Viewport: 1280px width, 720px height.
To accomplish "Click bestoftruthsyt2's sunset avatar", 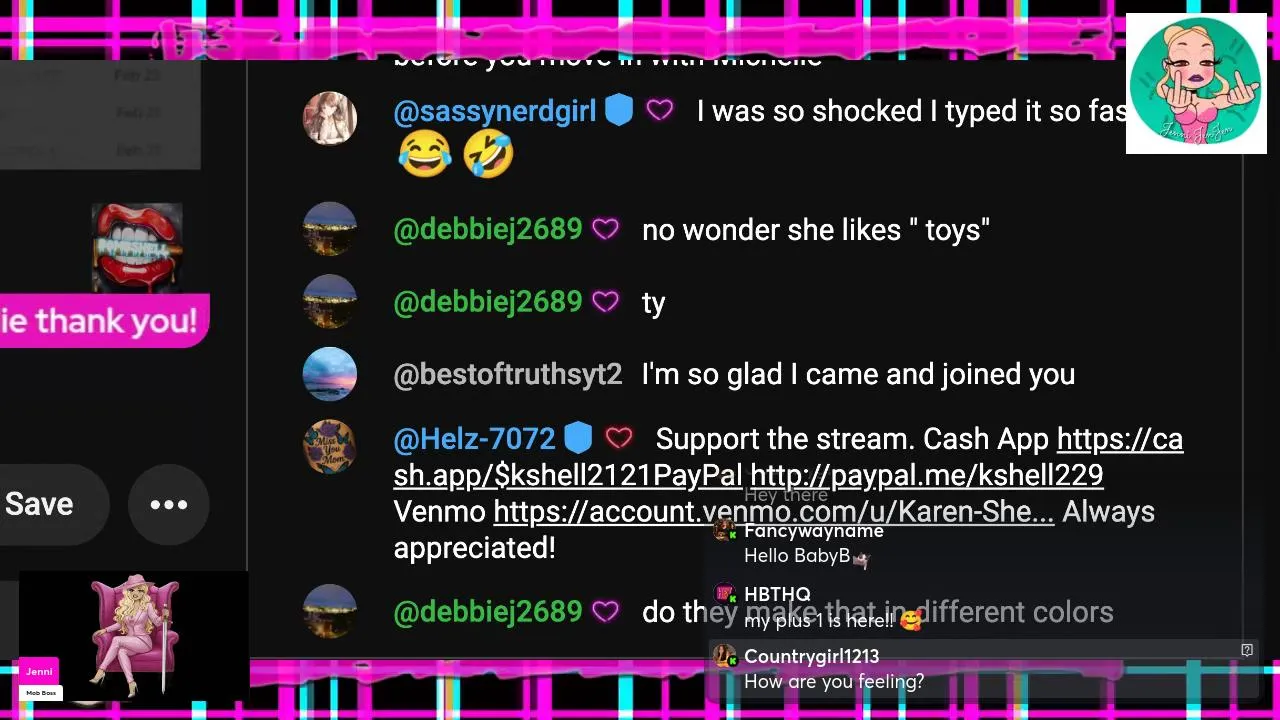I will [x=330, y=374].
